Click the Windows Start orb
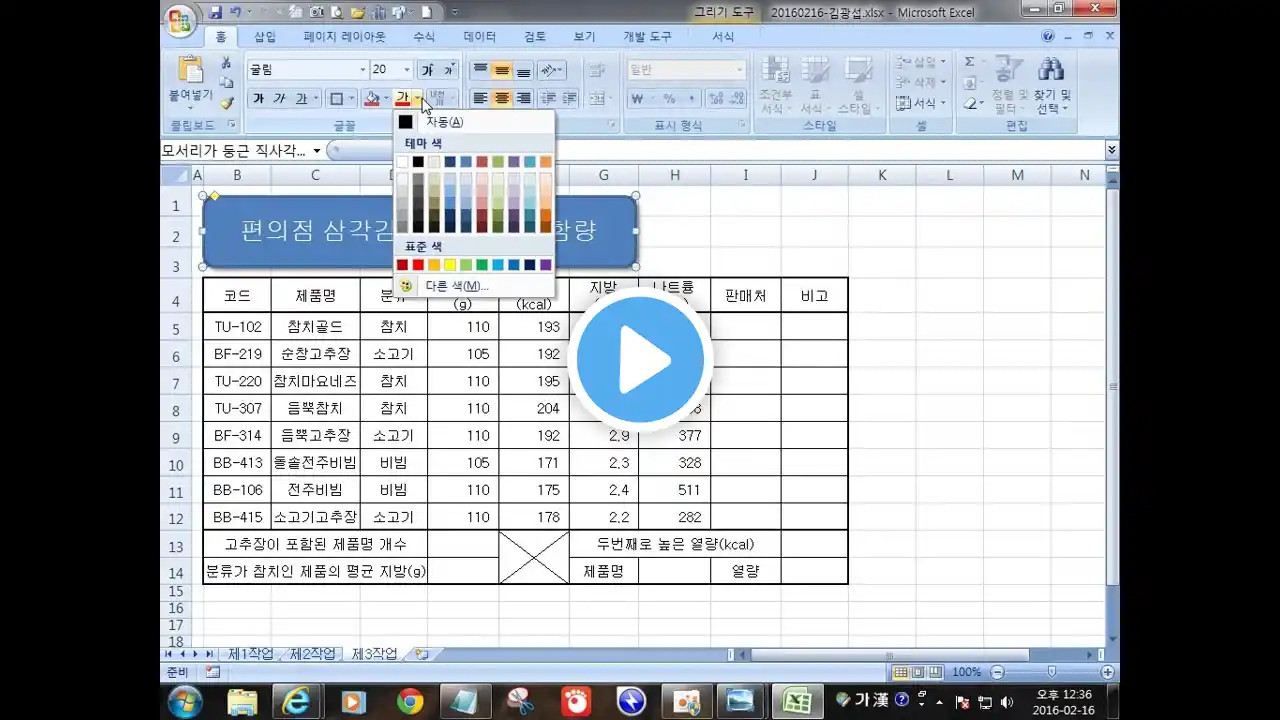The width and height of the screenshot is (1280, 720). (185, 702)
